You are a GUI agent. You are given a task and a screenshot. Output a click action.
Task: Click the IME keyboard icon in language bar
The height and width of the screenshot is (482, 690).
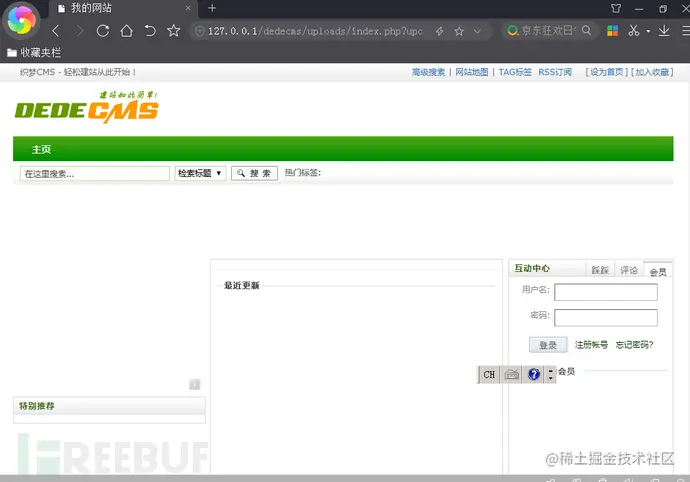tap(511, 375)
